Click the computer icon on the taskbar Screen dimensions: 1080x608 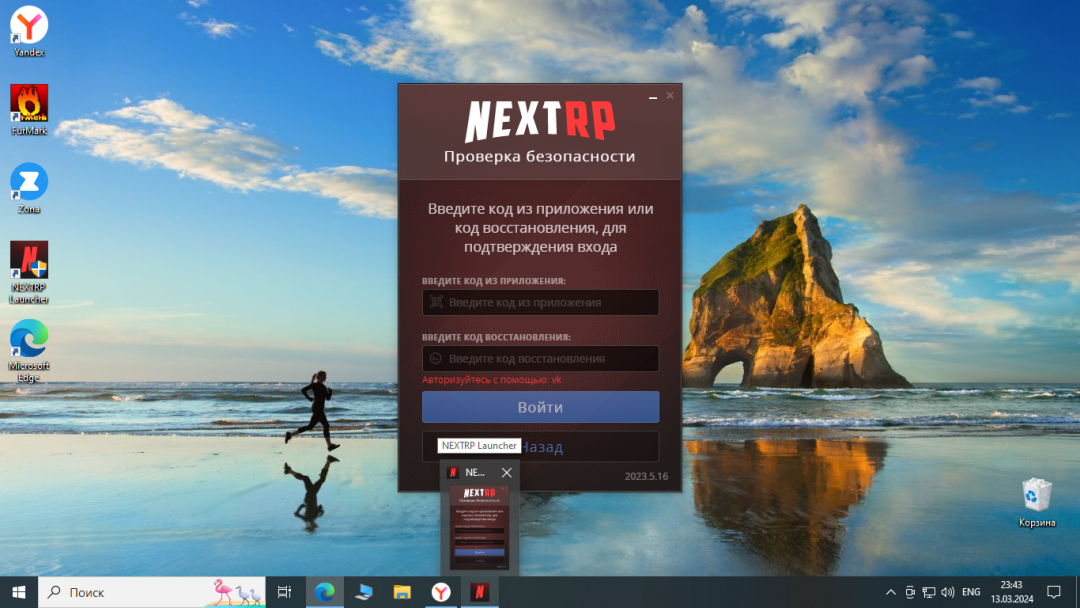[364, 592]
